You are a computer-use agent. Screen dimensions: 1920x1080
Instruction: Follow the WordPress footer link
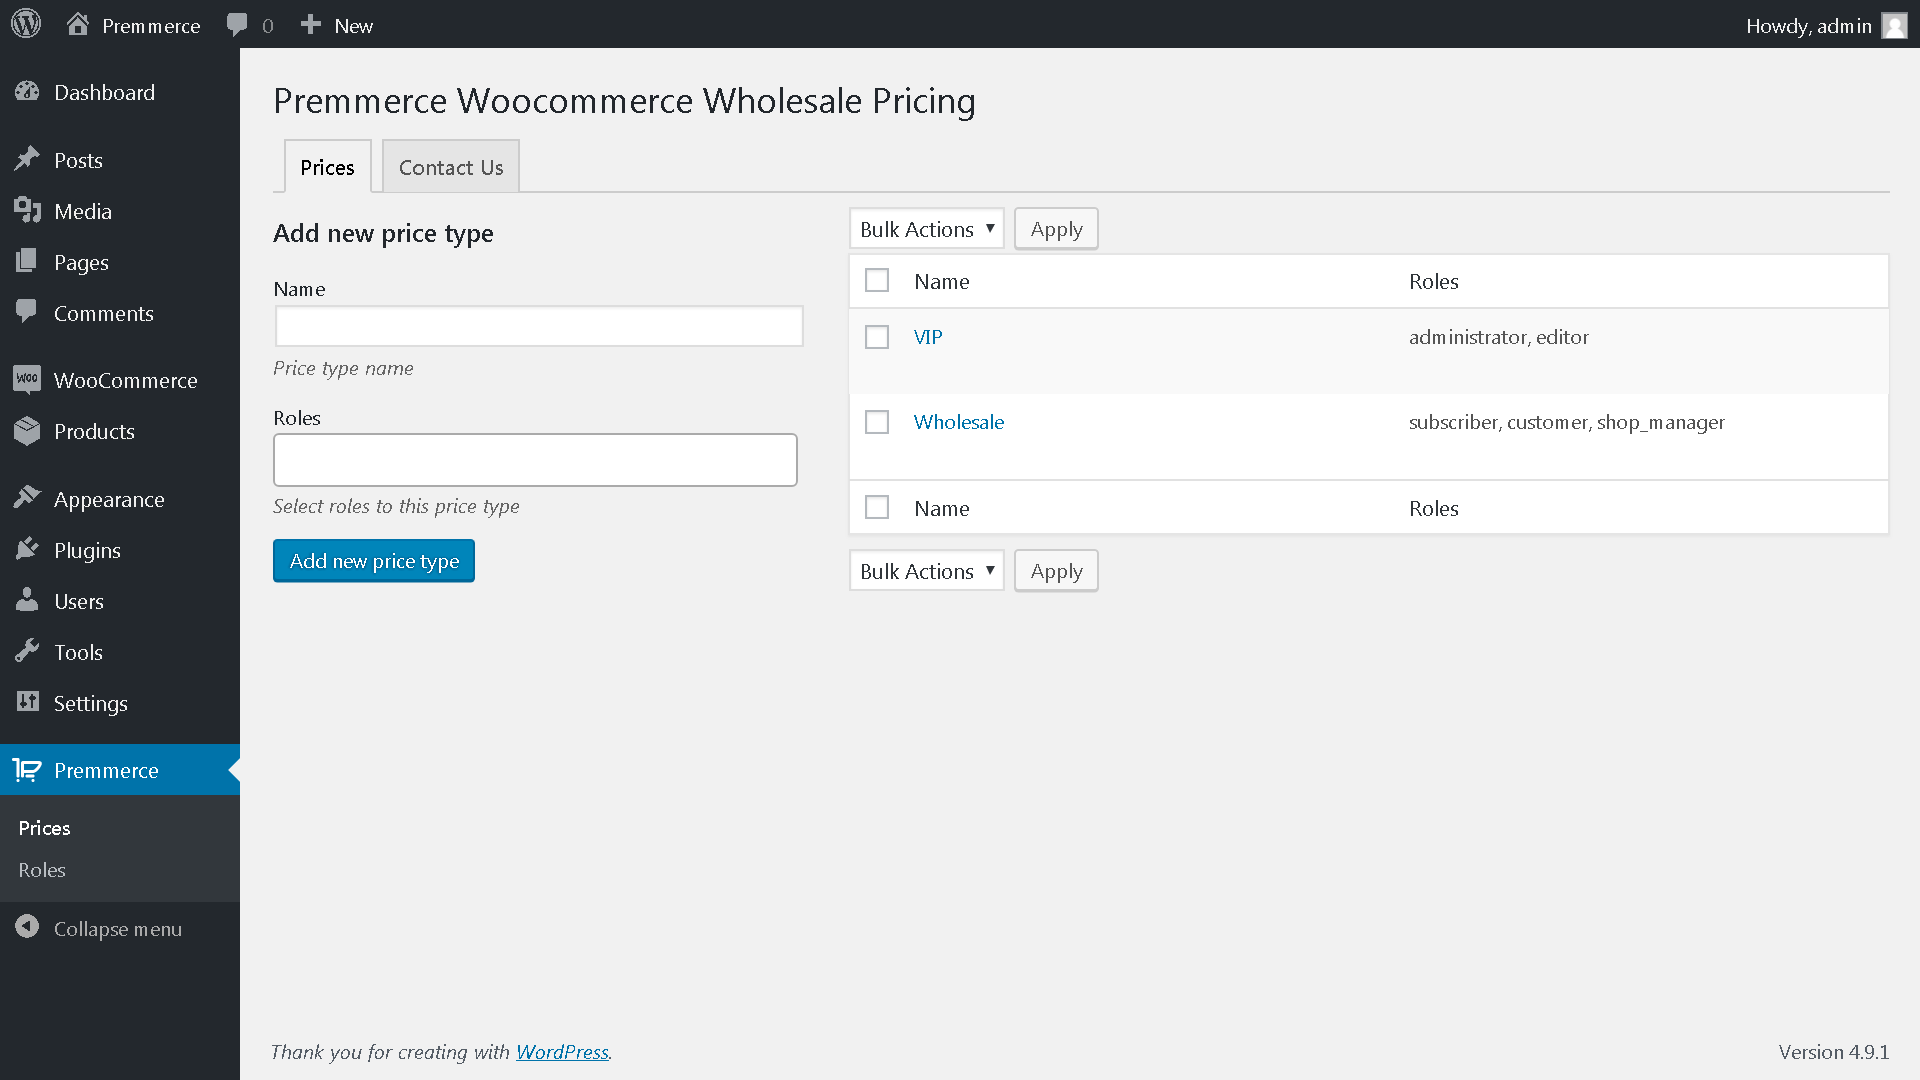(x=562, y=1052)
